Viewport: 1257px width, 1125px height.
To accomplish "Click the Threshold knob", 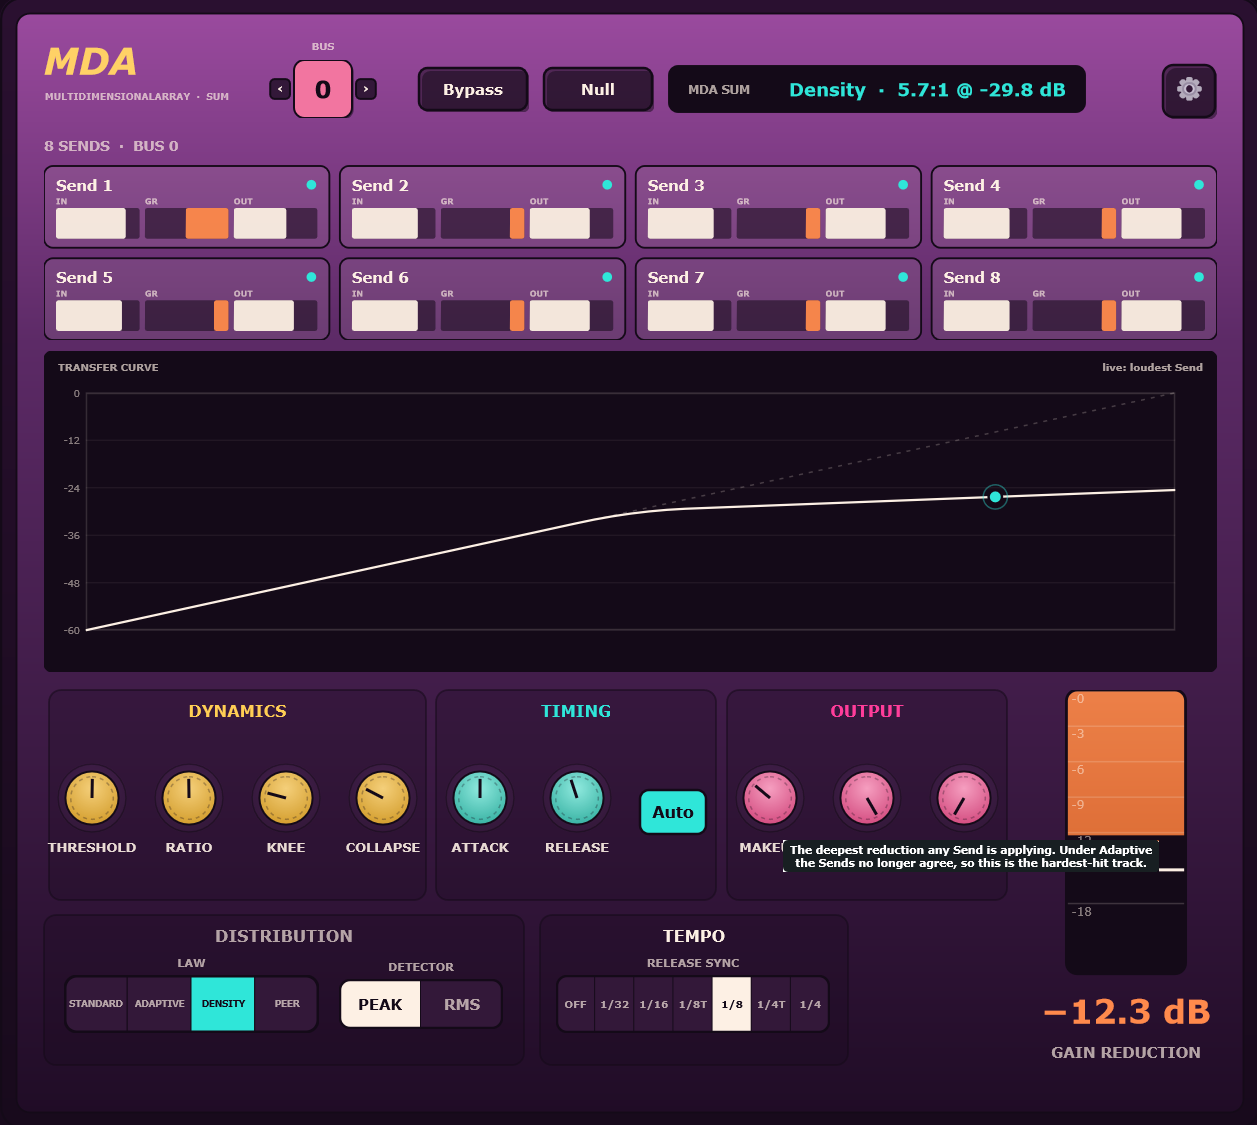I will tap(92, 798).
